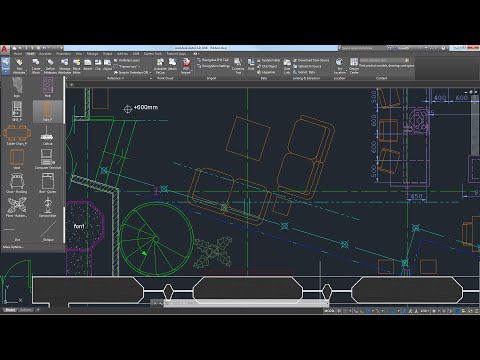Click the Autodesk ReCap tool
The image size is (480, 360).
point(160,65)
